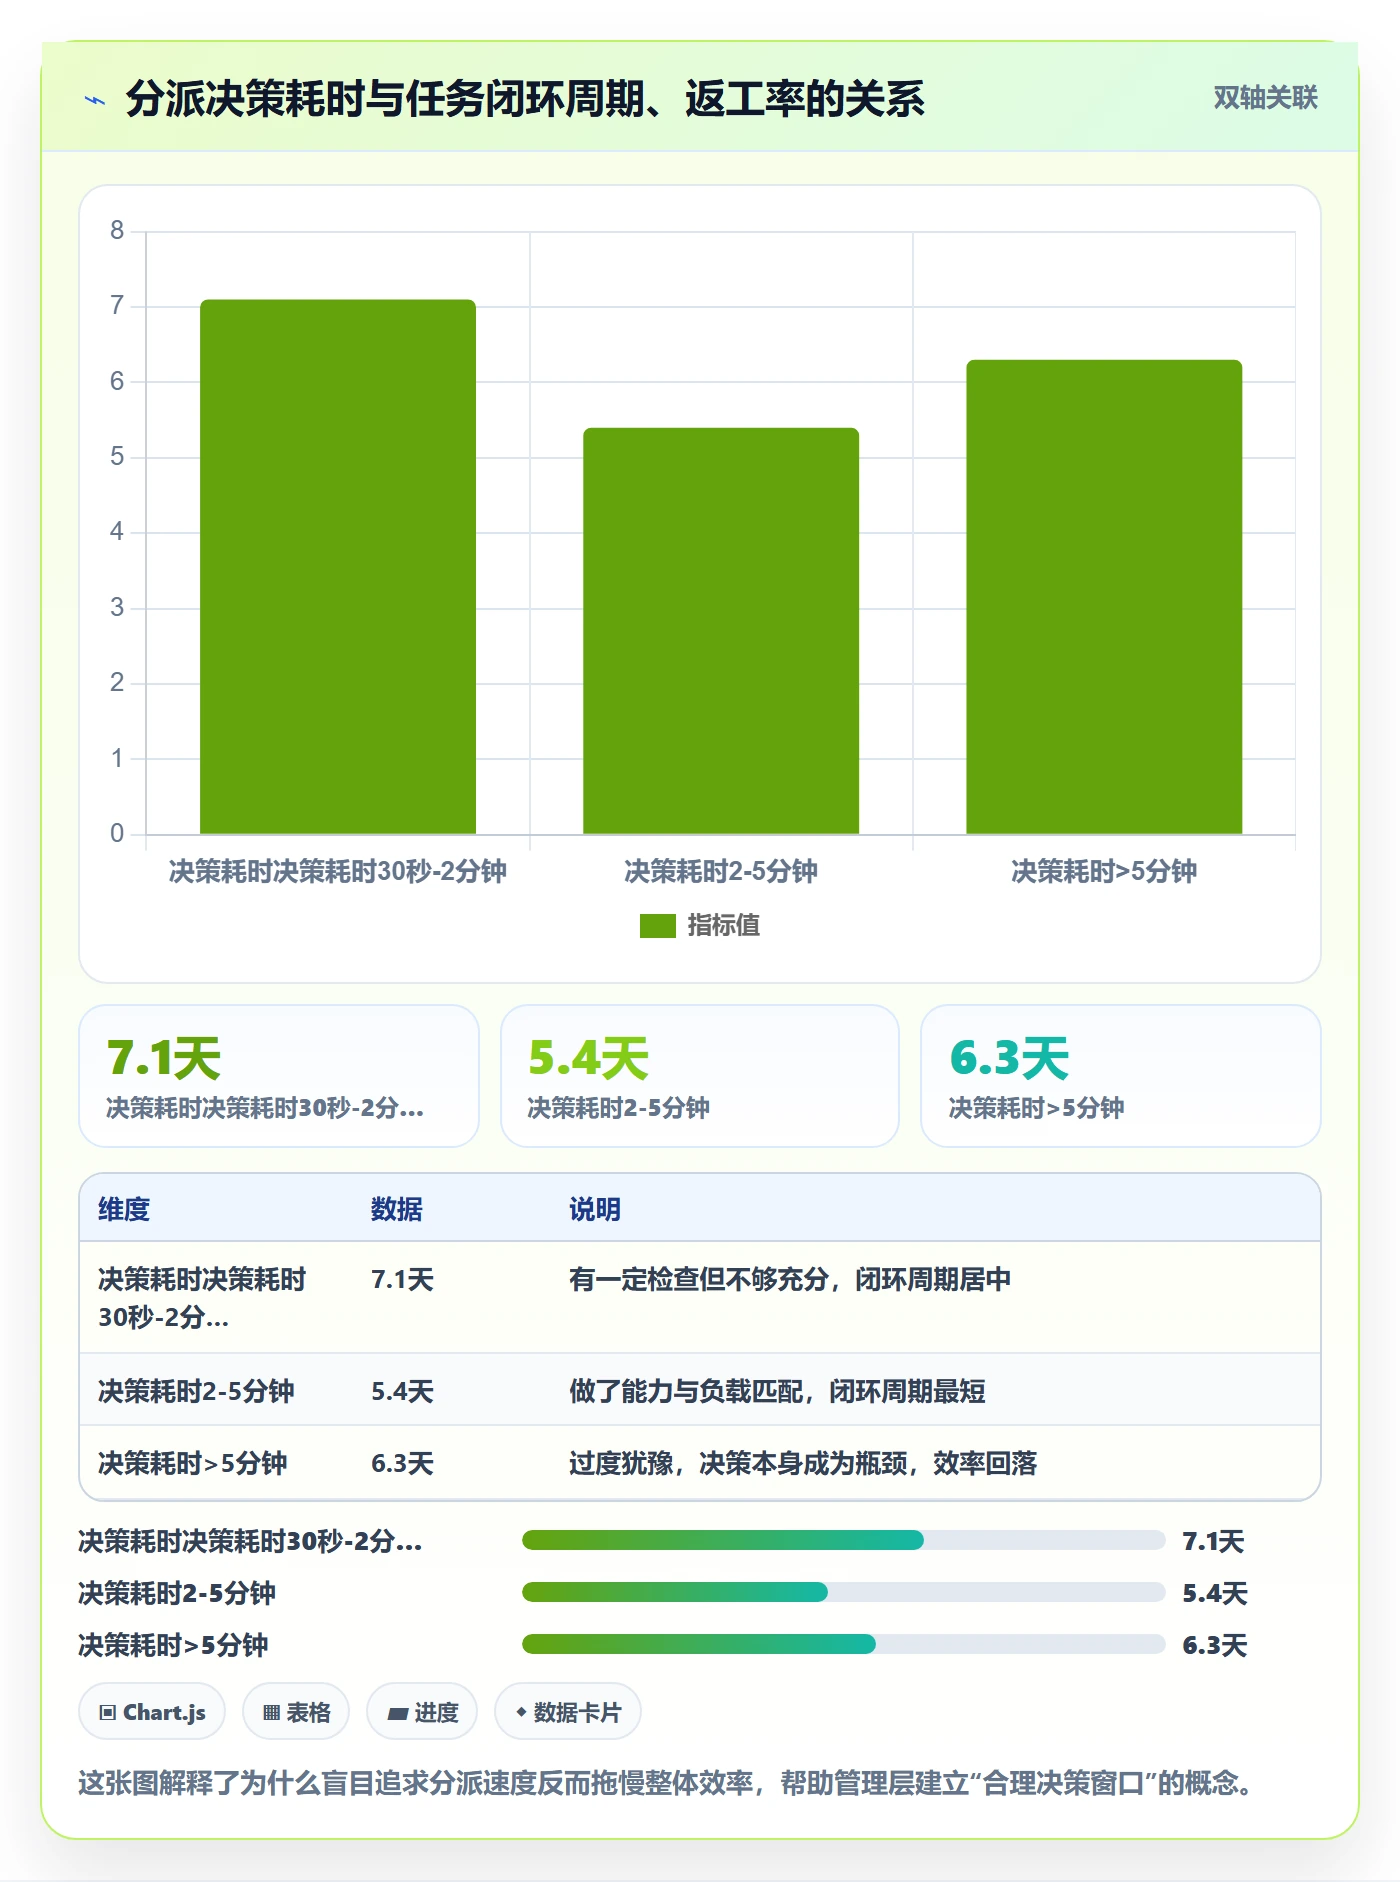
Task: Click the green 指标值 legend color swatch
Action: [657, 926]
